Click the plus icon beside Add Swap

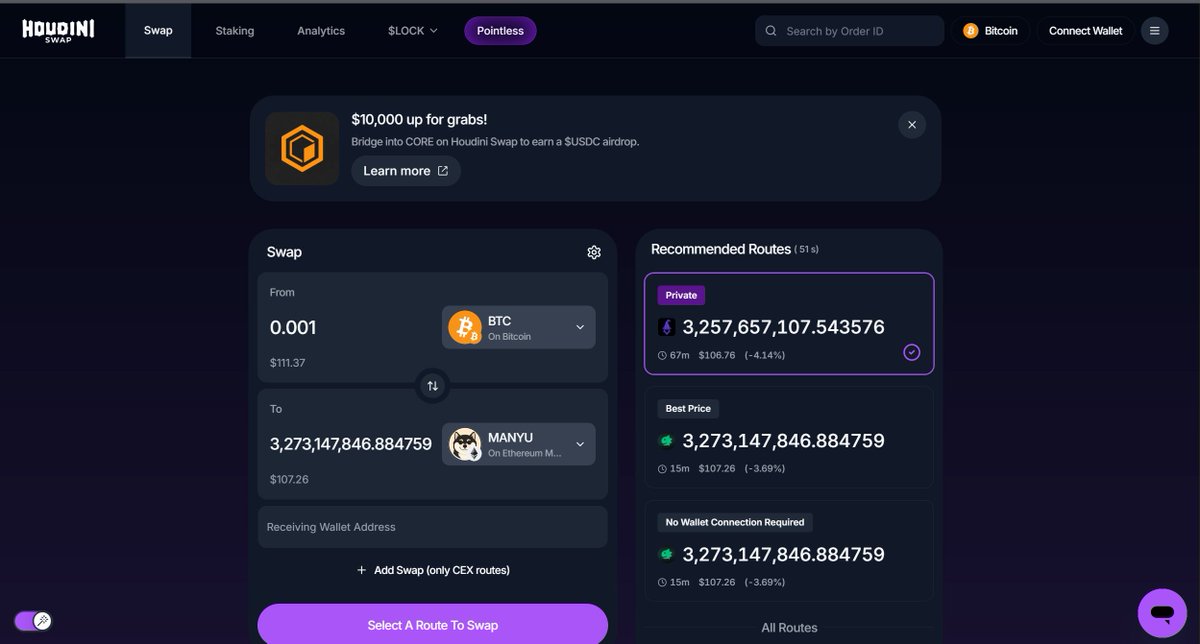coord(362,570)
